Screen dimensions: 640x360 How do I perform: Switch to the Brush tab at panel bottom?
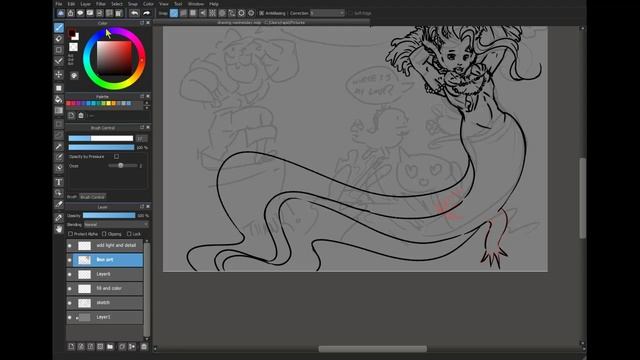point(72,197)
